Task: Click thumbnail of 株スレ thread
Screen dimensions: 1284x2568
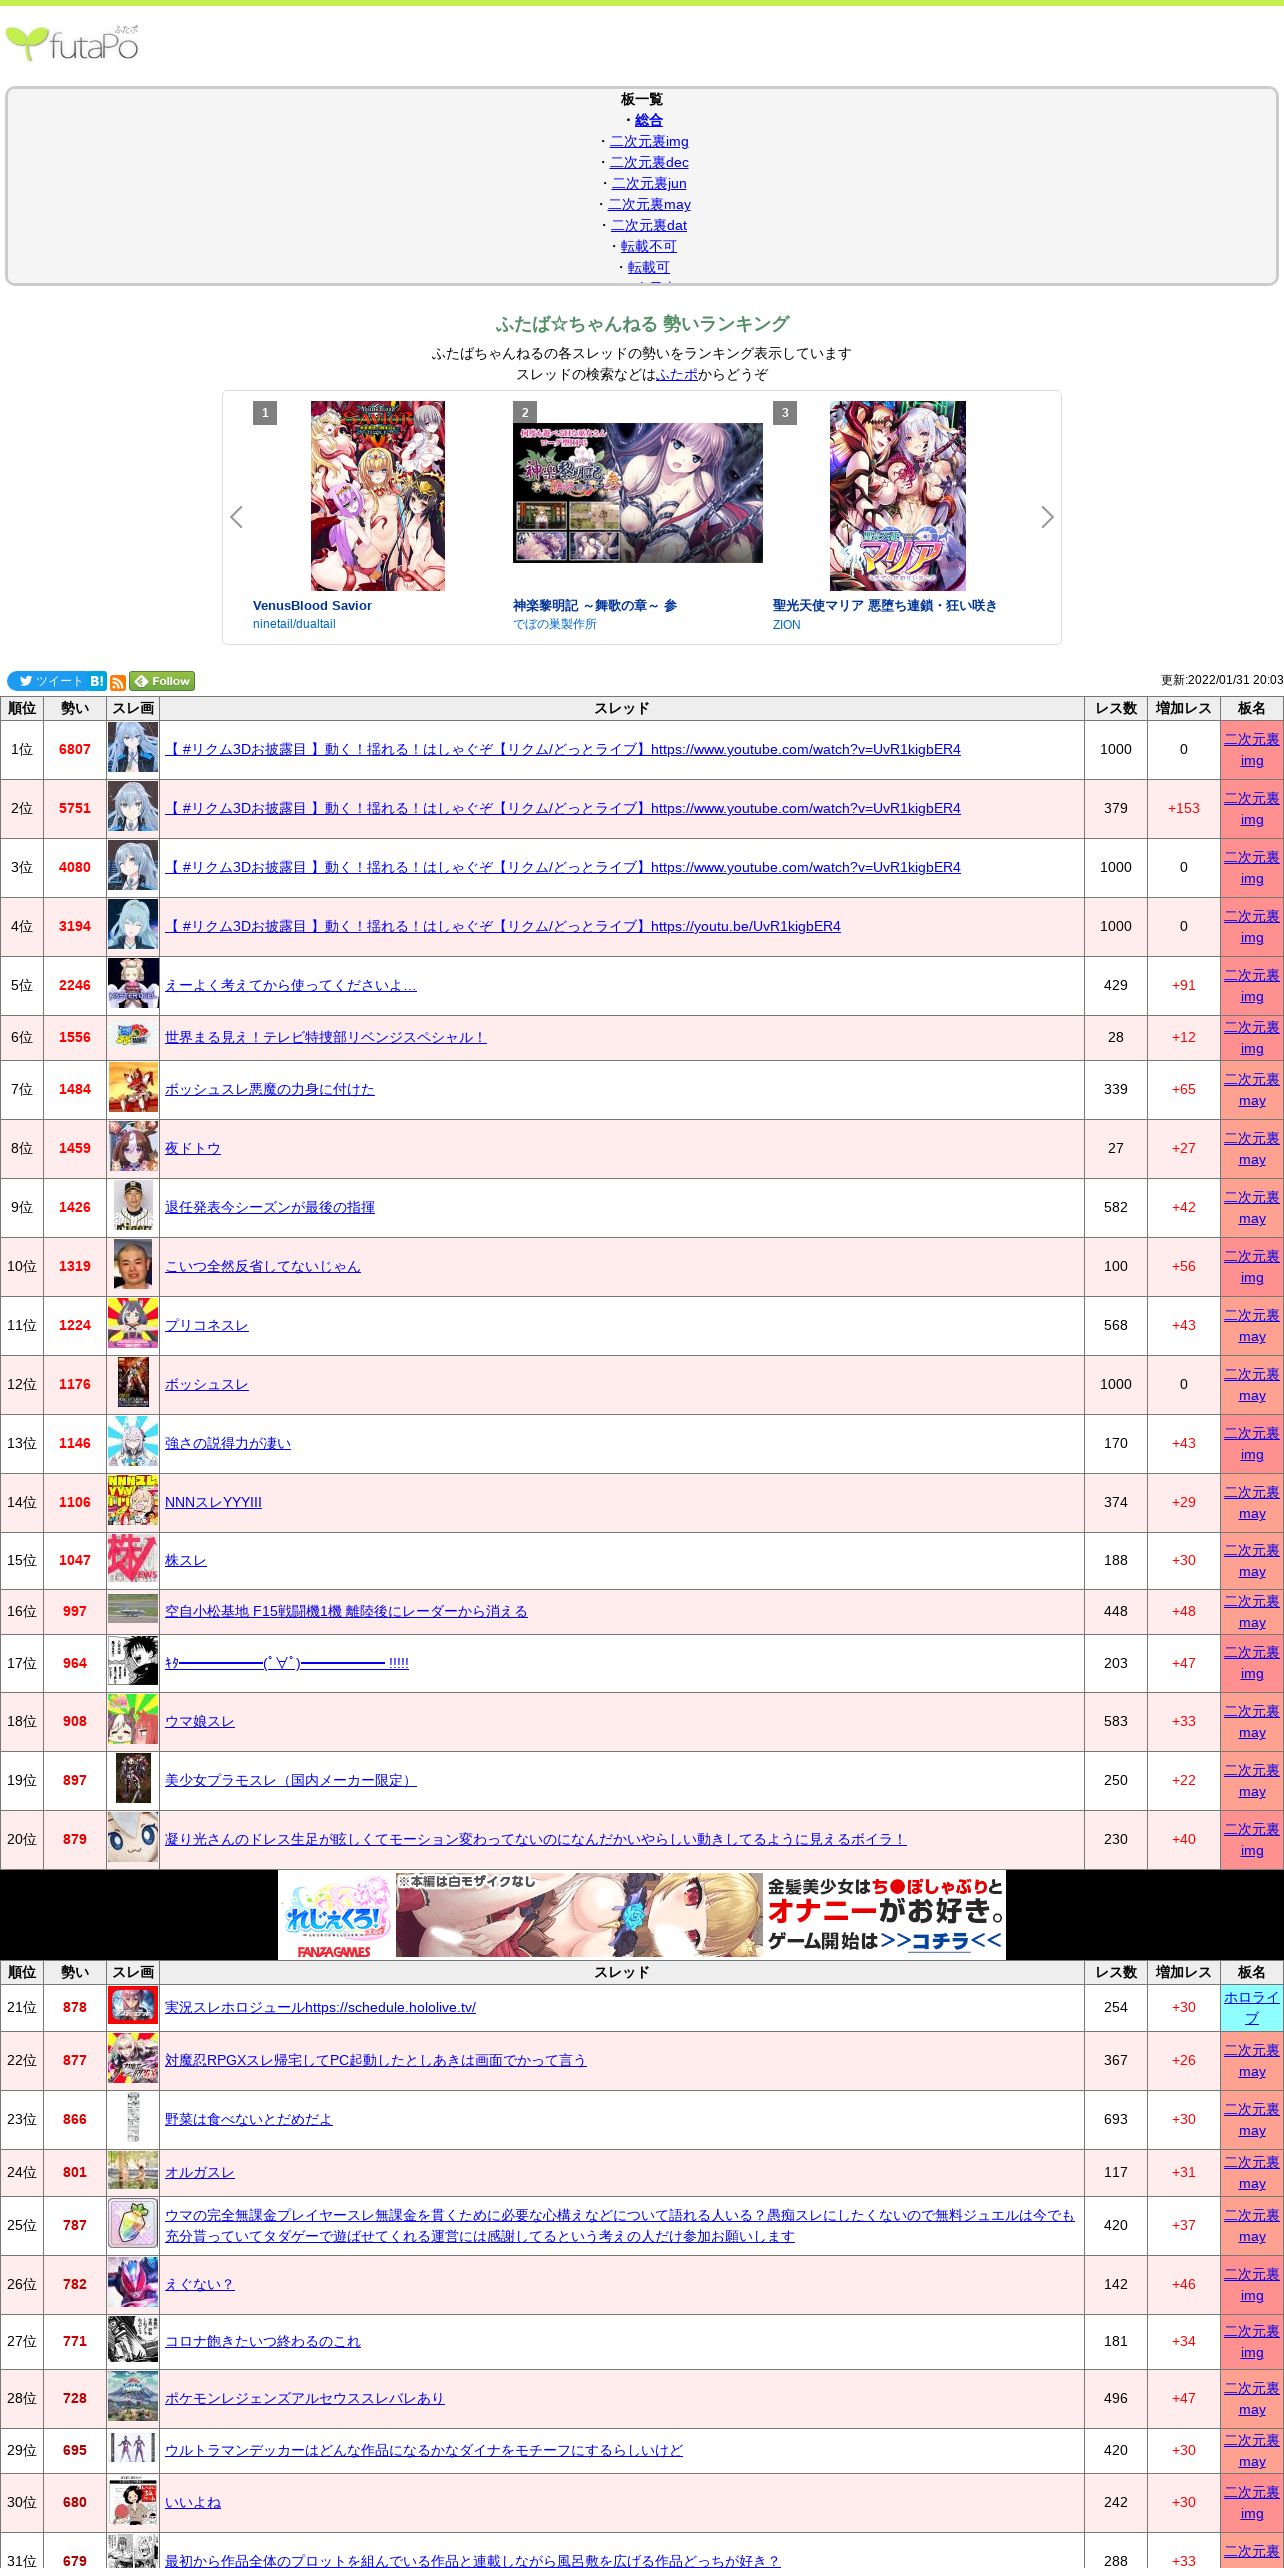Action: (133, 1560)
